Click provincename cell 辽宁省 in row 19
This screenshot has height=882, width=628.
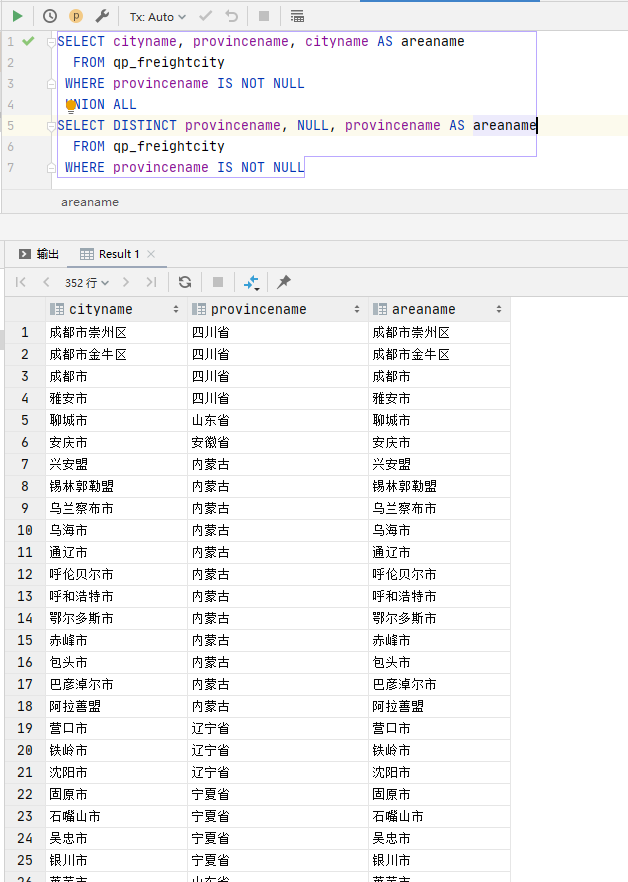pos(278,728)
